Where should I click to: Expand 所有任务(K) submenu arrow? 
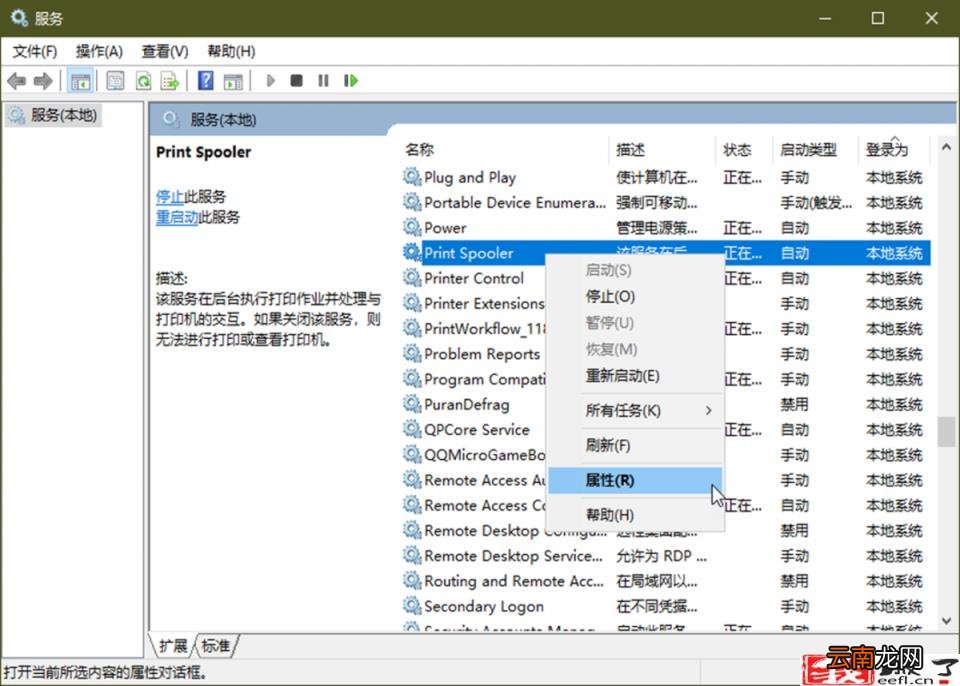coord(708,410)
